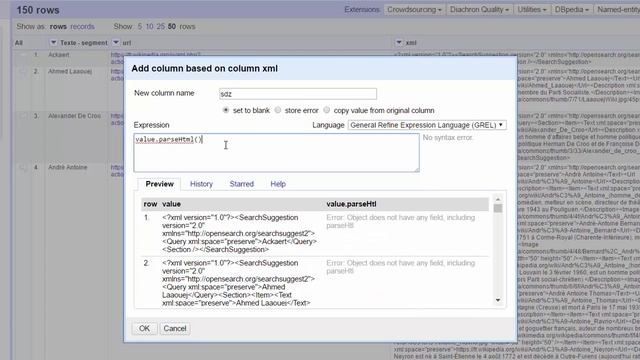Open the 'Texte - segment' column dropdown arrow
Viewport: 640px width, 360px height.
pos(53,42)
